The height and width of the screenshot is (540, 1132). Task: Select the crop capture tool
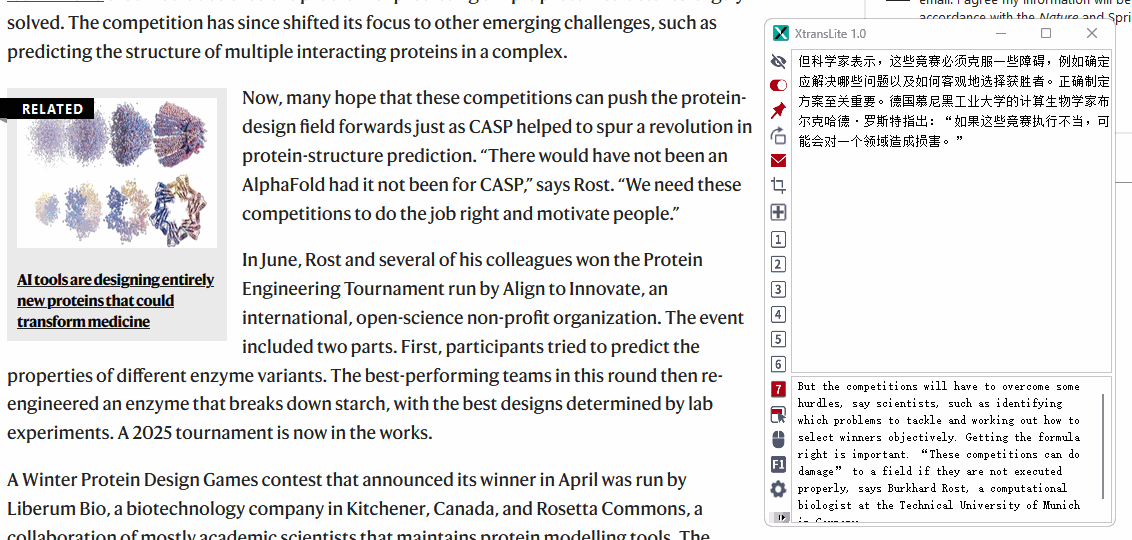(779, 186)
